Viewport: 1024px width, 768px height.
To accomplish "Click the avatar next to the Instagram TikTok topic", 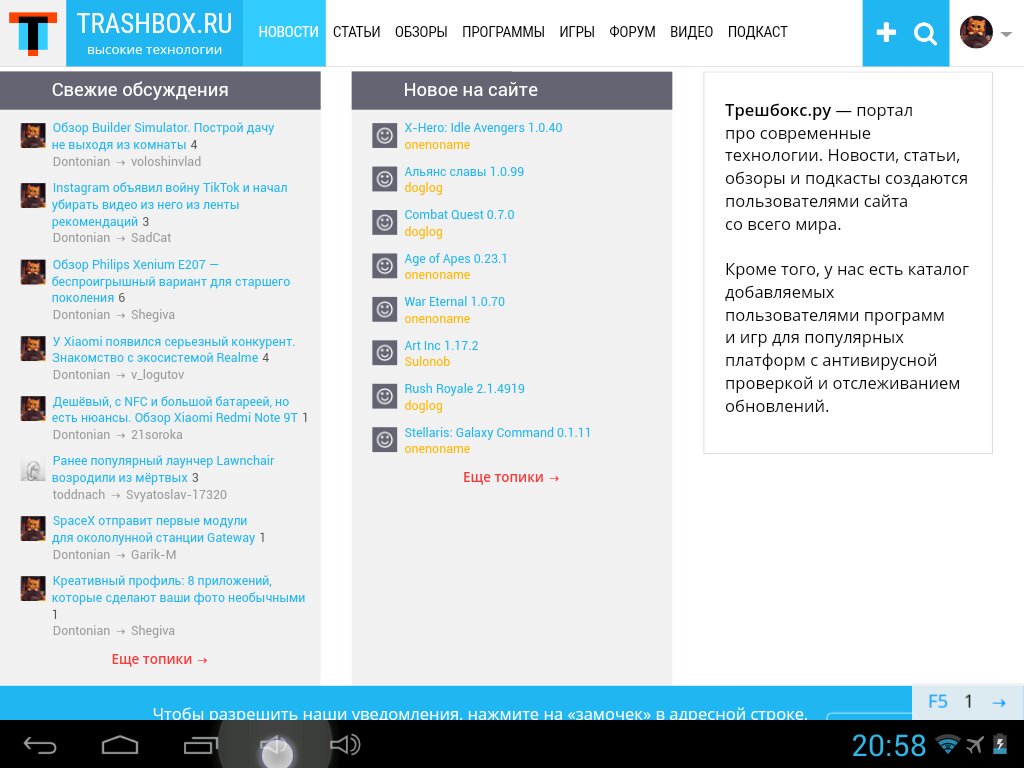I will tap(33, 196).
